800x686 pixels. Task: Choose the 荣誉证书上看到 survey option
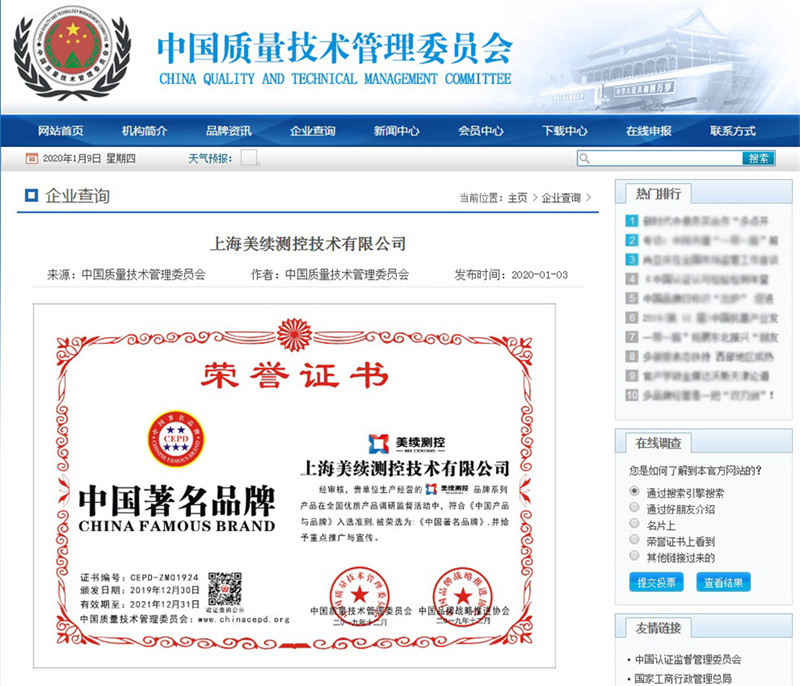coord(634,540)
